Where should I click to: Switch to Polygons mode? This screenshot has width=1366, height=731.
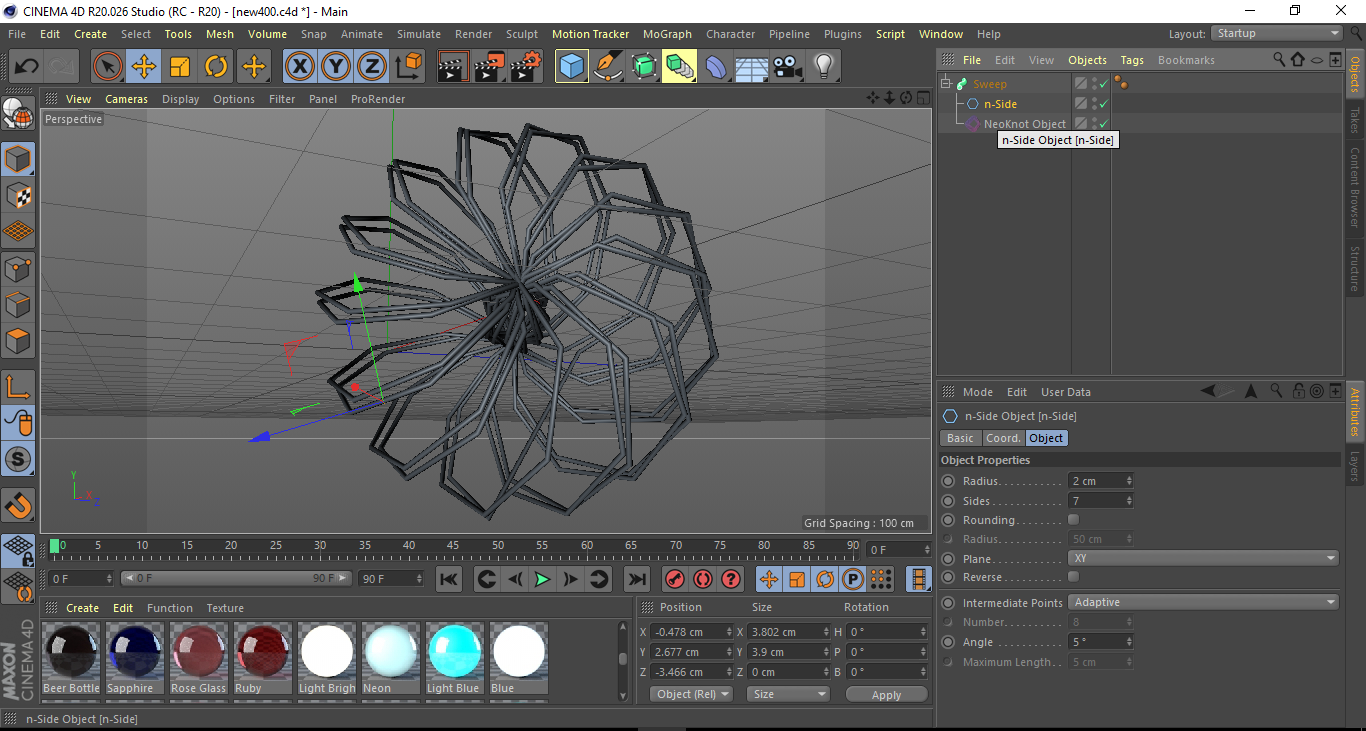[x=18, y=341]
